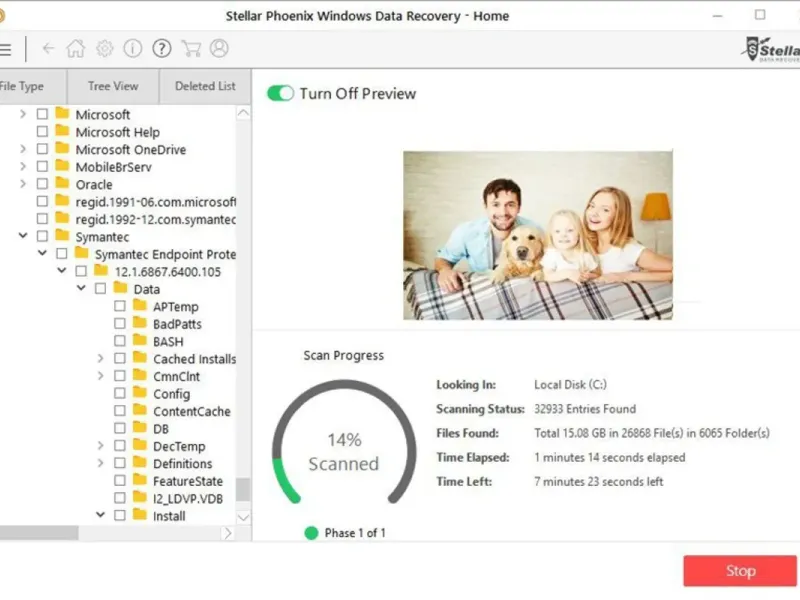Image resolution: width=800 pixels, height=600 pixels.
Task: Select the BASH folder icon
Action: 140,340
